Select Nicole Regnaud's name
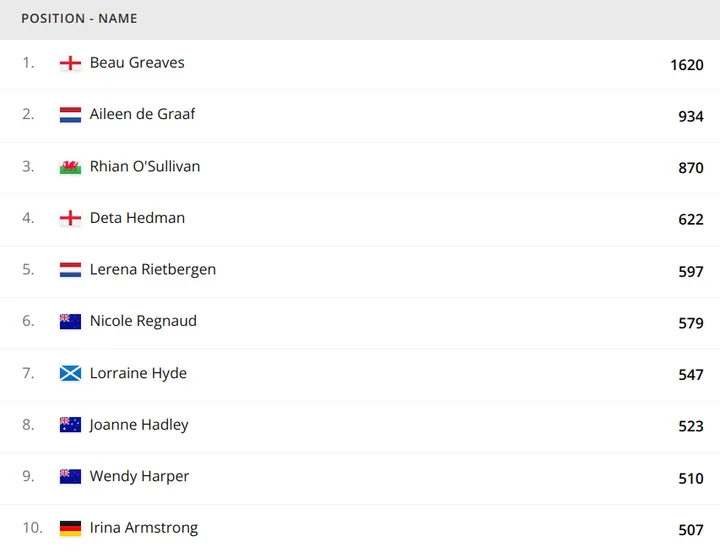Image resolution: width=720 pixels, height=553 pixels. point(143,321)
